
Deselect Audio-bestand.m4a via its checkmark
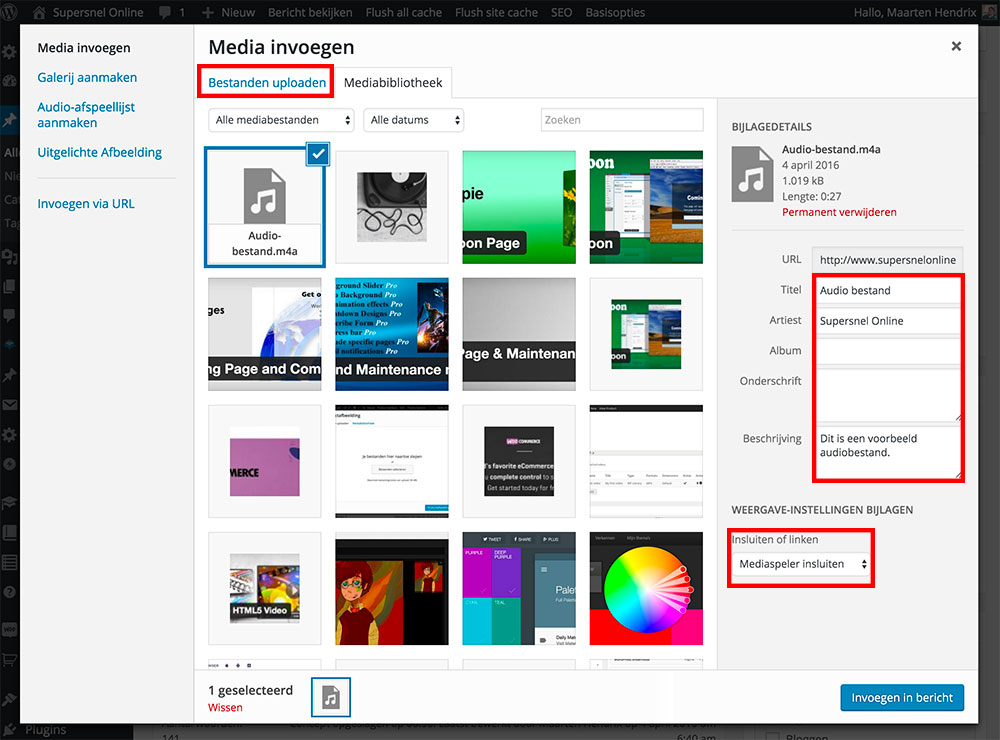coord(317,154)
